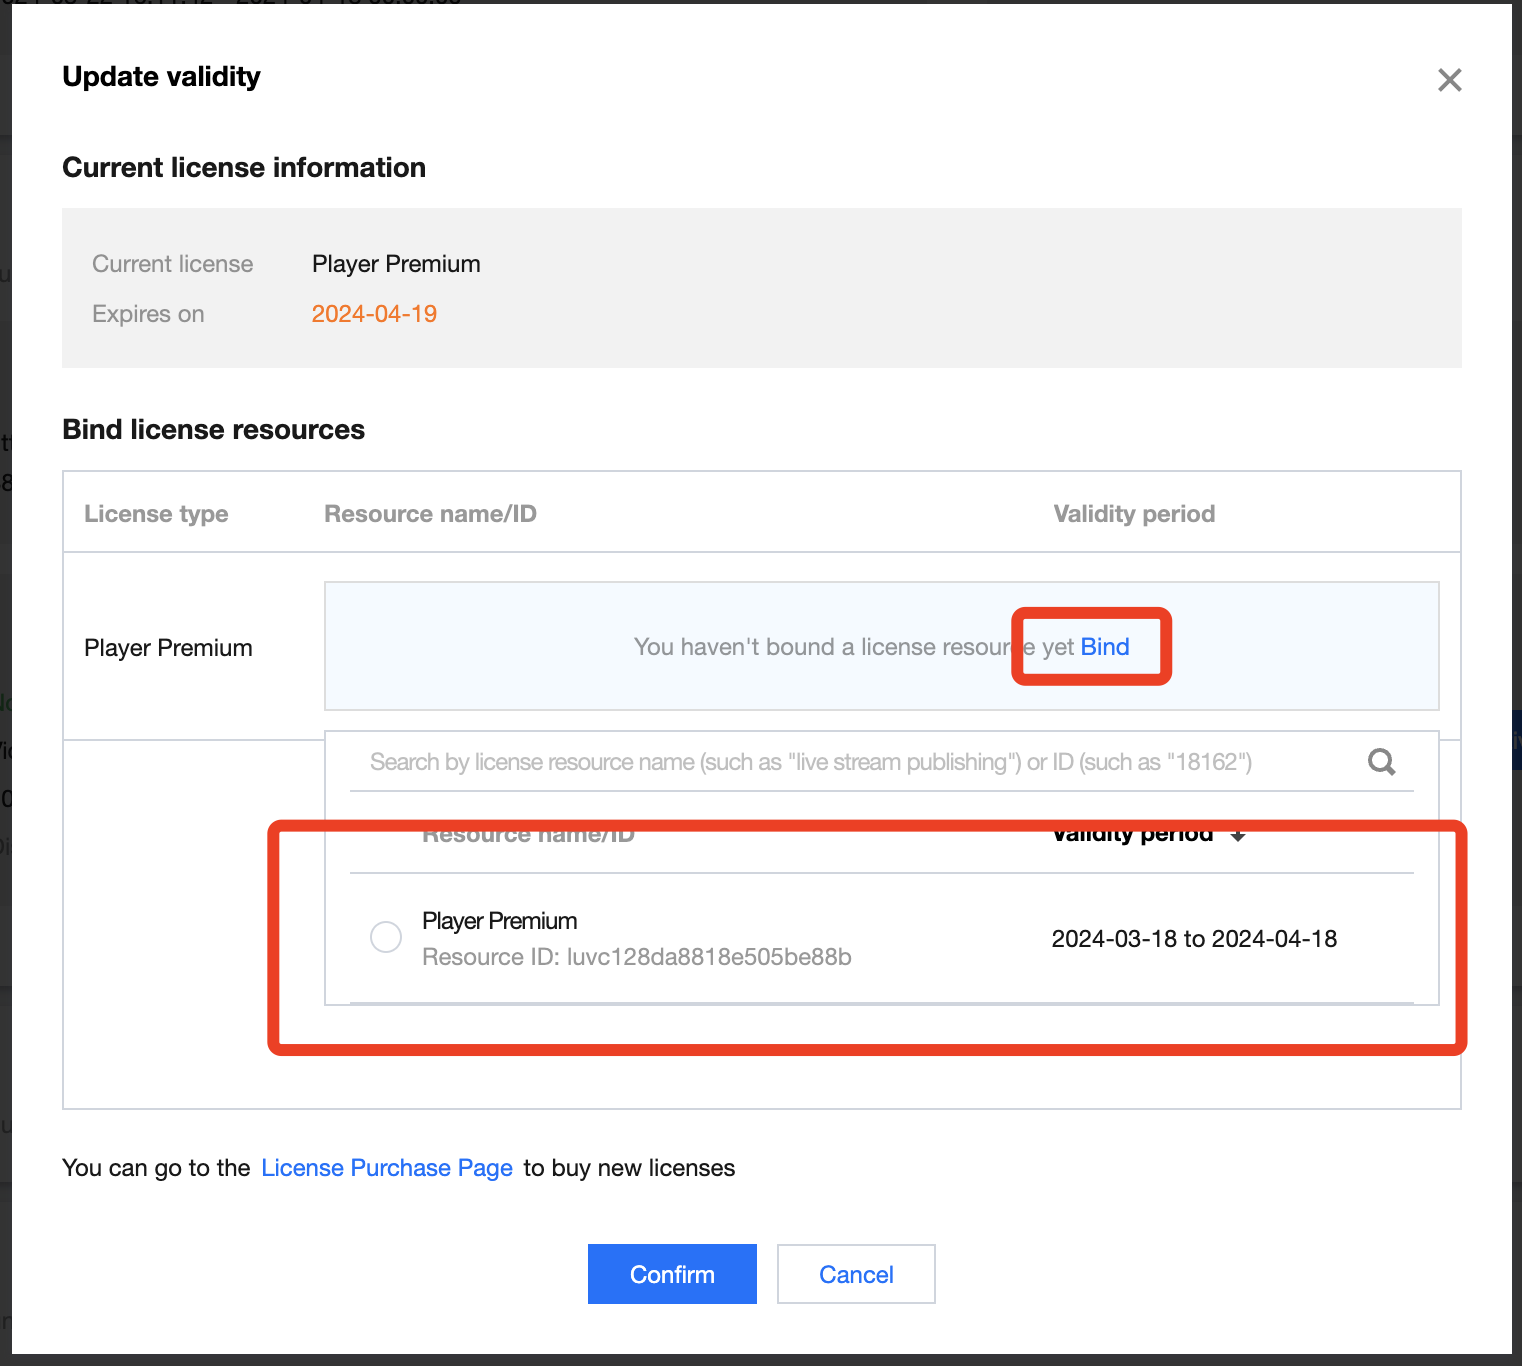Click the Update validity dialog title
Screen dimensions: 1522x1366
(x=161, y=77)
